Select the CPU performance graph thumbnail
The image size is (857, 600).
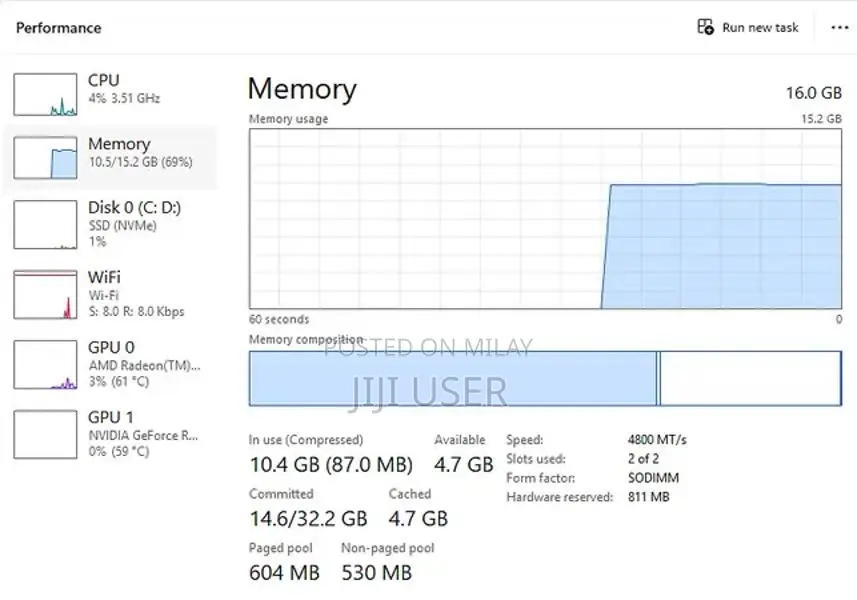(45, 94)
